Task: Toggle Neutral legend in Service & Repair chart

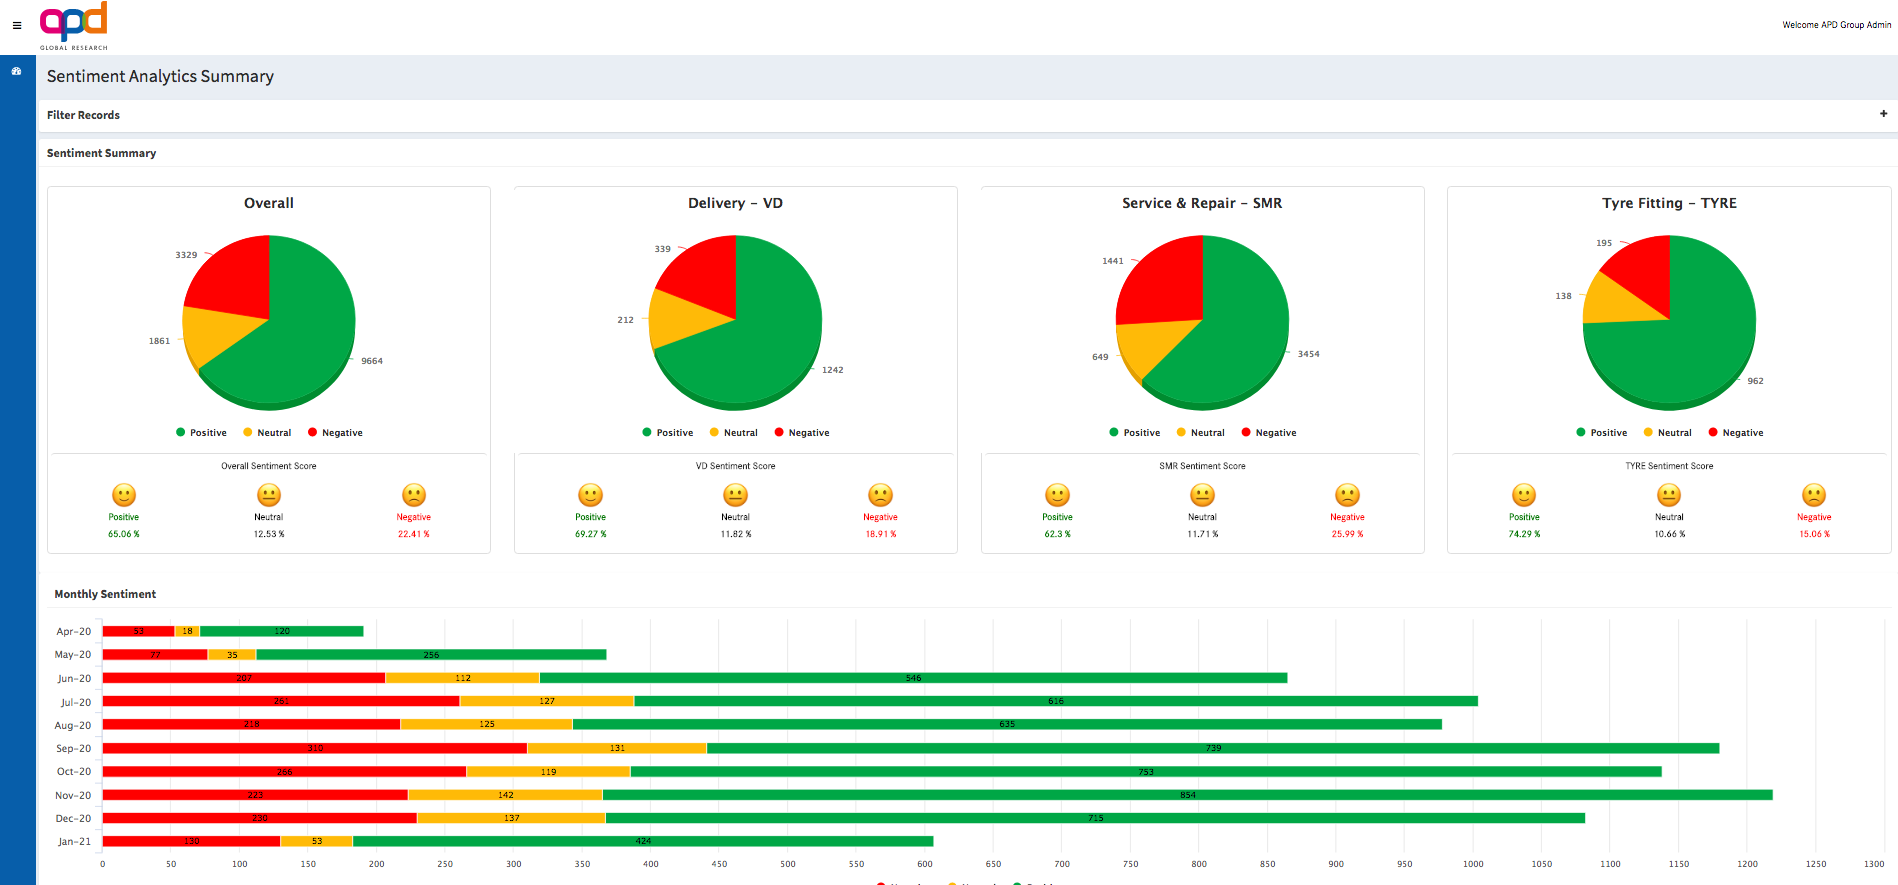Action: click(x=1201, y=433)
